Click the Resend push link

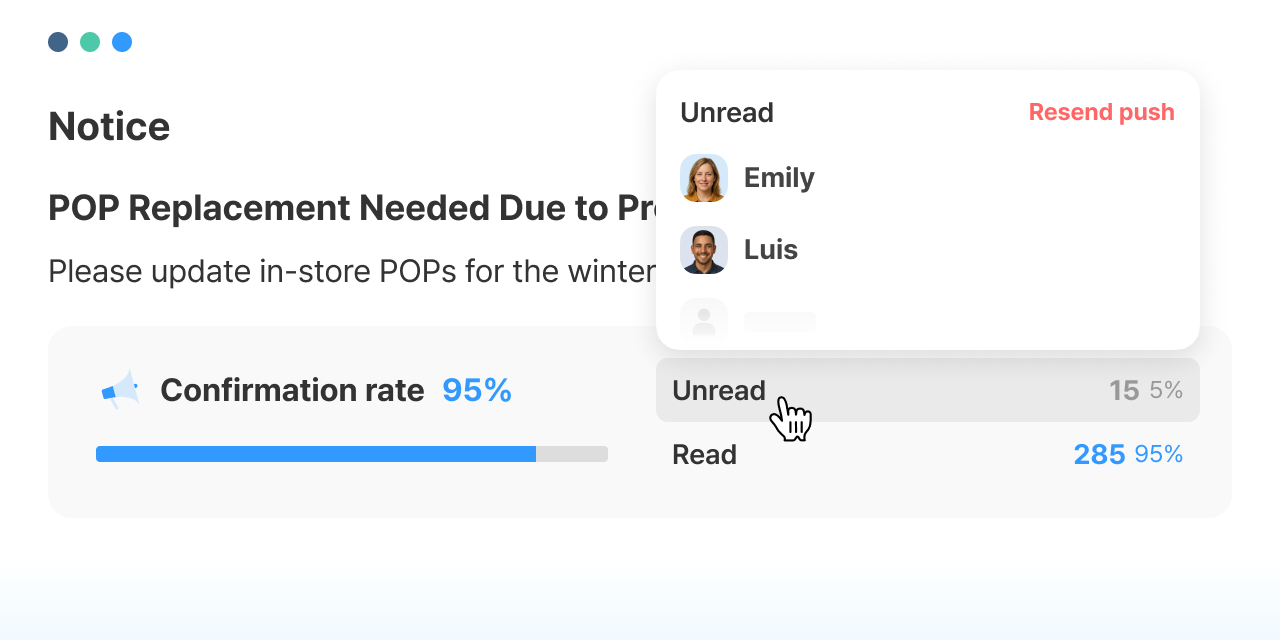coord(1102,112)
